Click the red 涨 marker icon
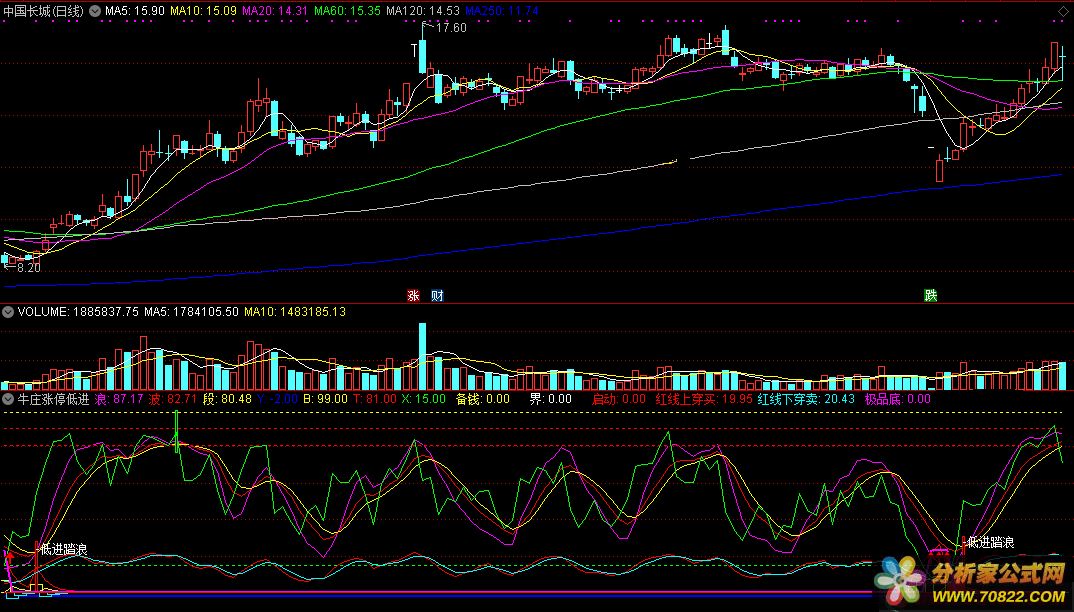The image size is (1074, 612). coord(413,295)
